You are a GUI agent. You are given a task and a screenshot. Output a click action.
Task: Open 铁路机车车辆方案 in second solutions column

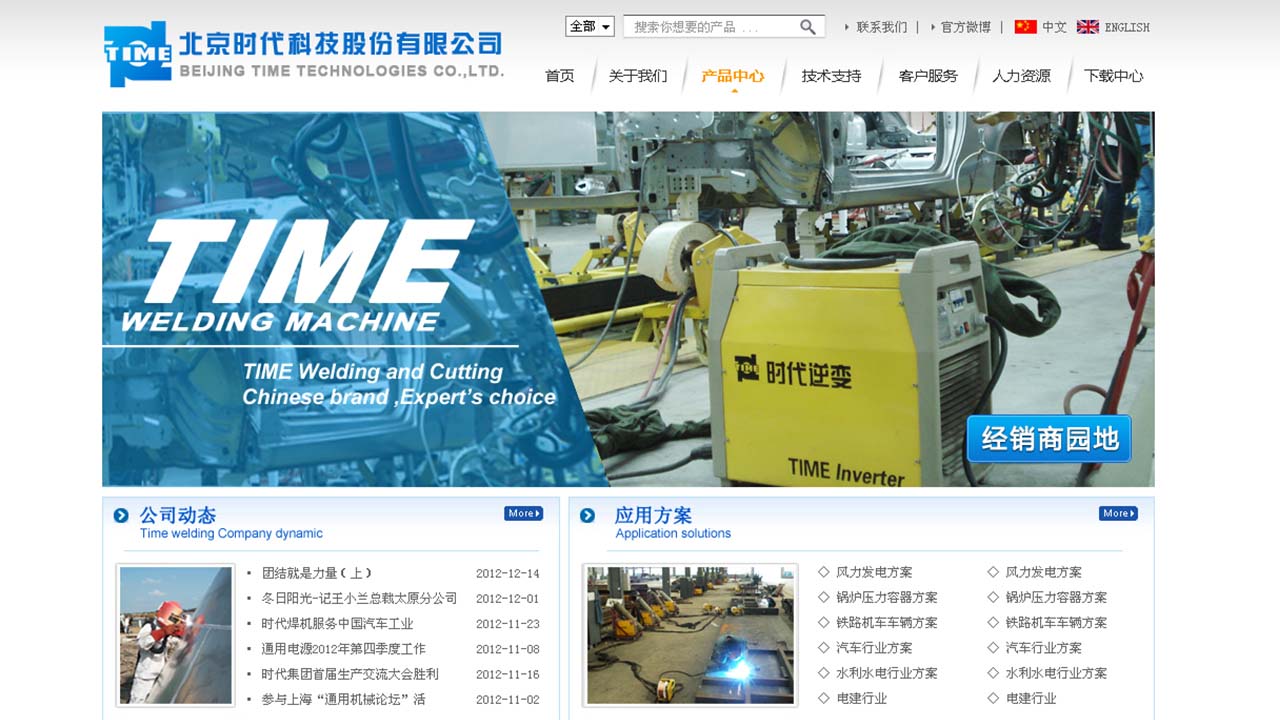(1056, 622)
